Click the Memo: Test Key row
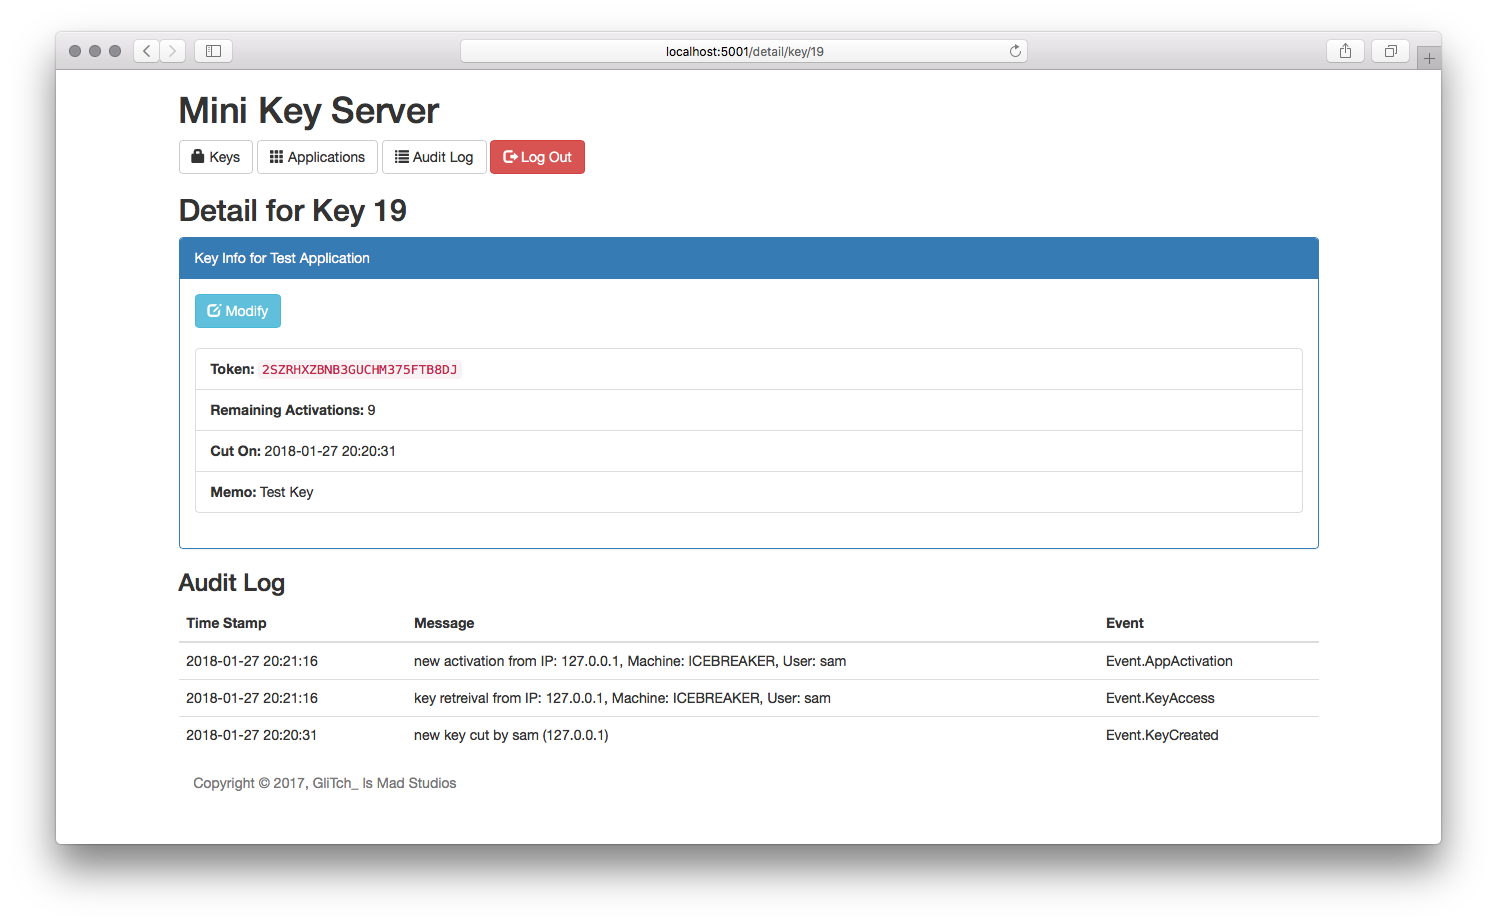The image size is (1497, 924). tap(749, 492)
